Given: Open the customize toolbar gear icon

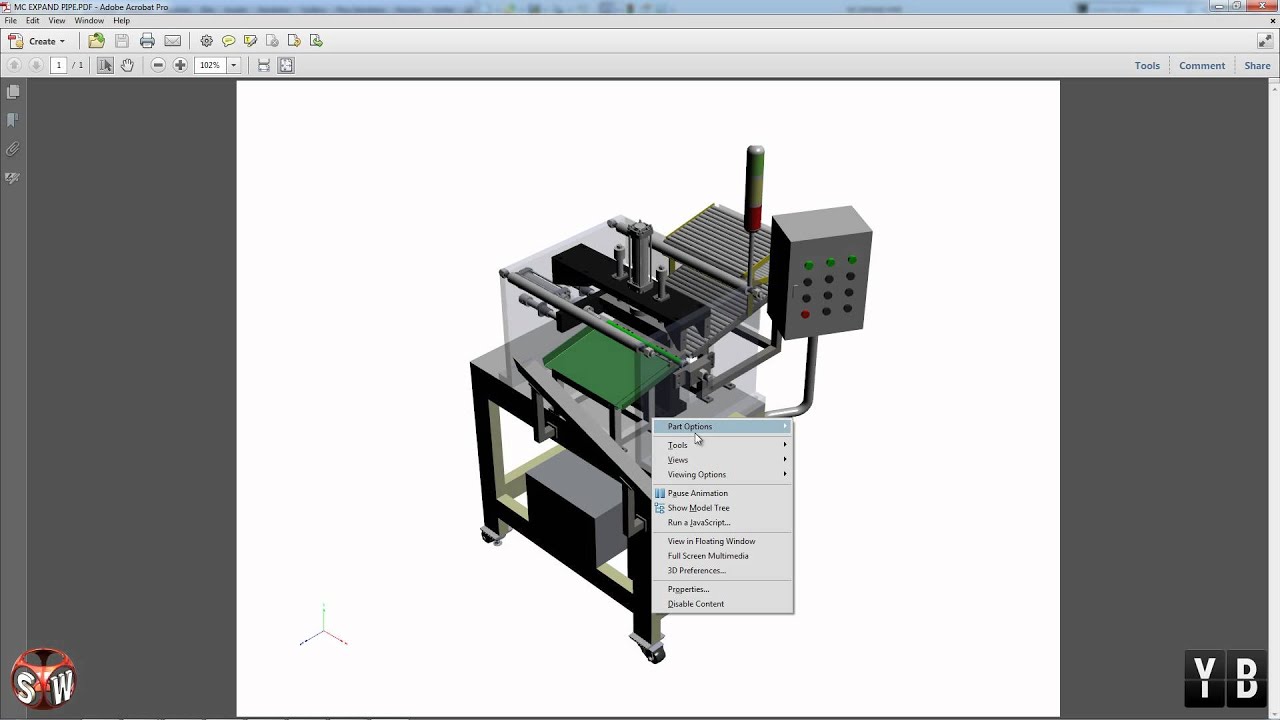Looking at the screenshot, I should tap(206, 41).
